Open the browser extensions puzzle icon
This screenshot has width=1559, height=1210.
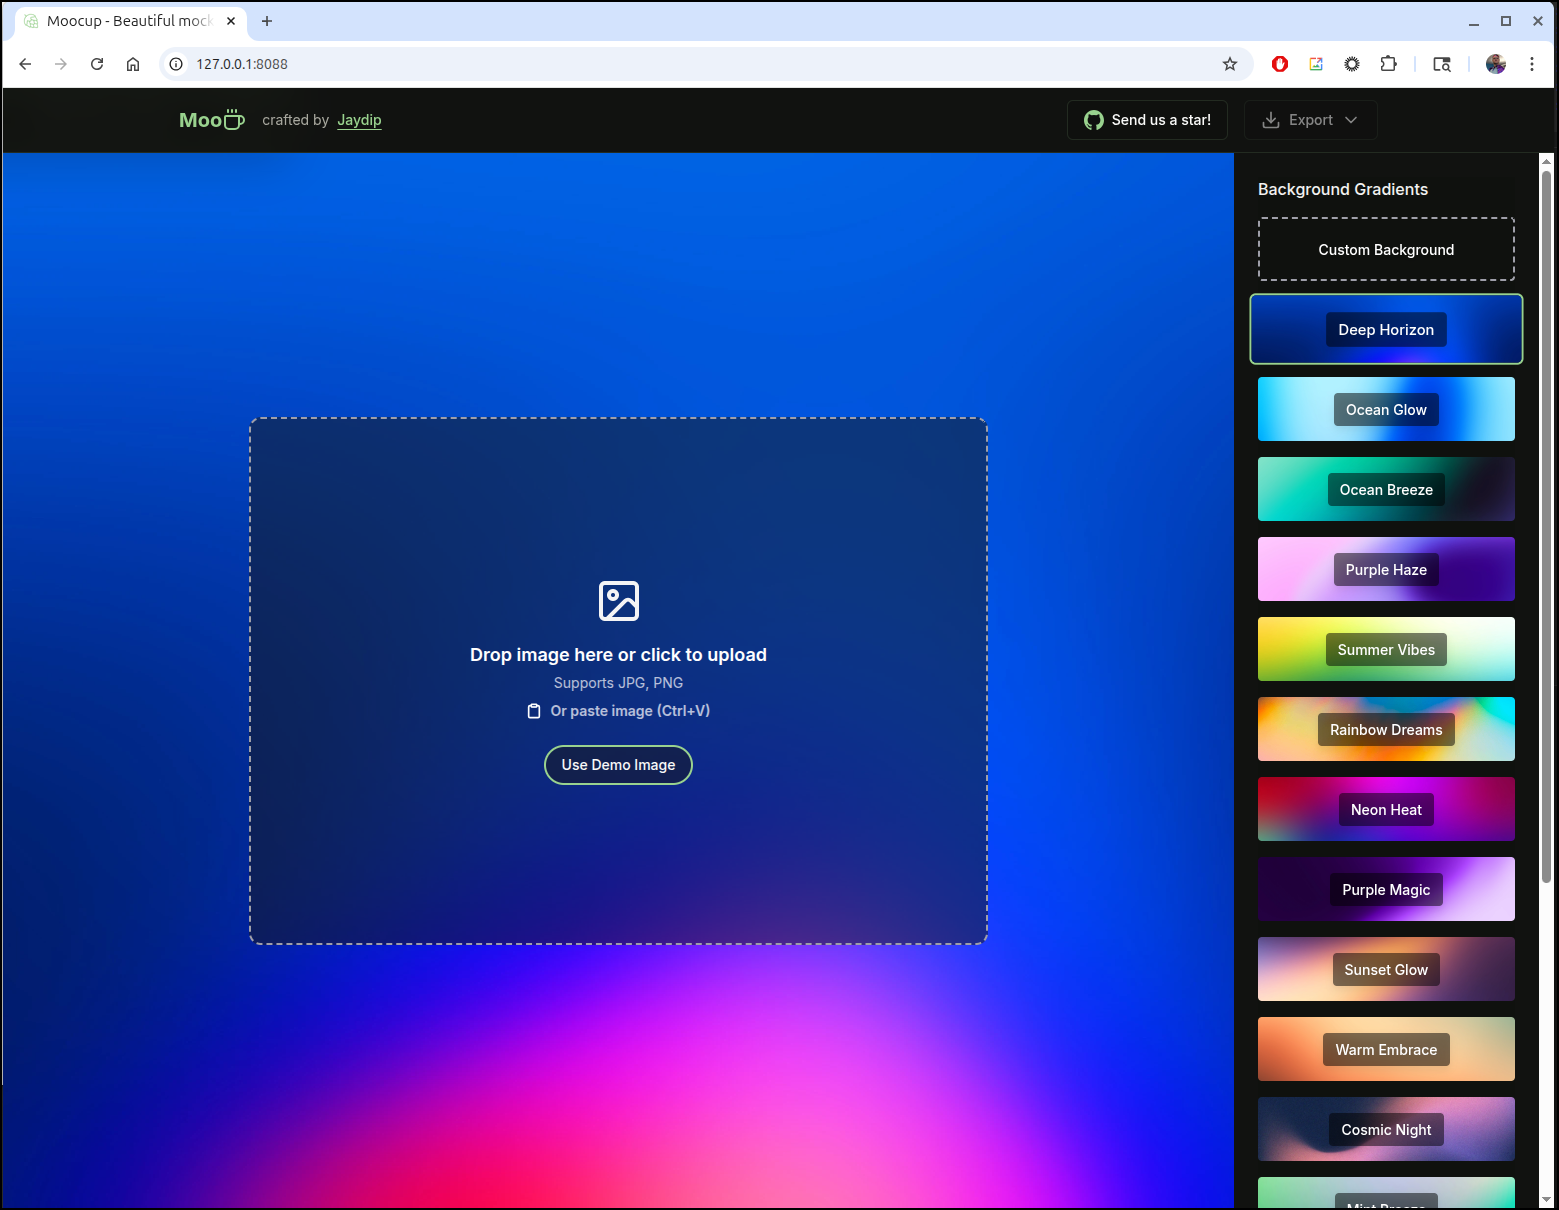(x=1388, y=64)
